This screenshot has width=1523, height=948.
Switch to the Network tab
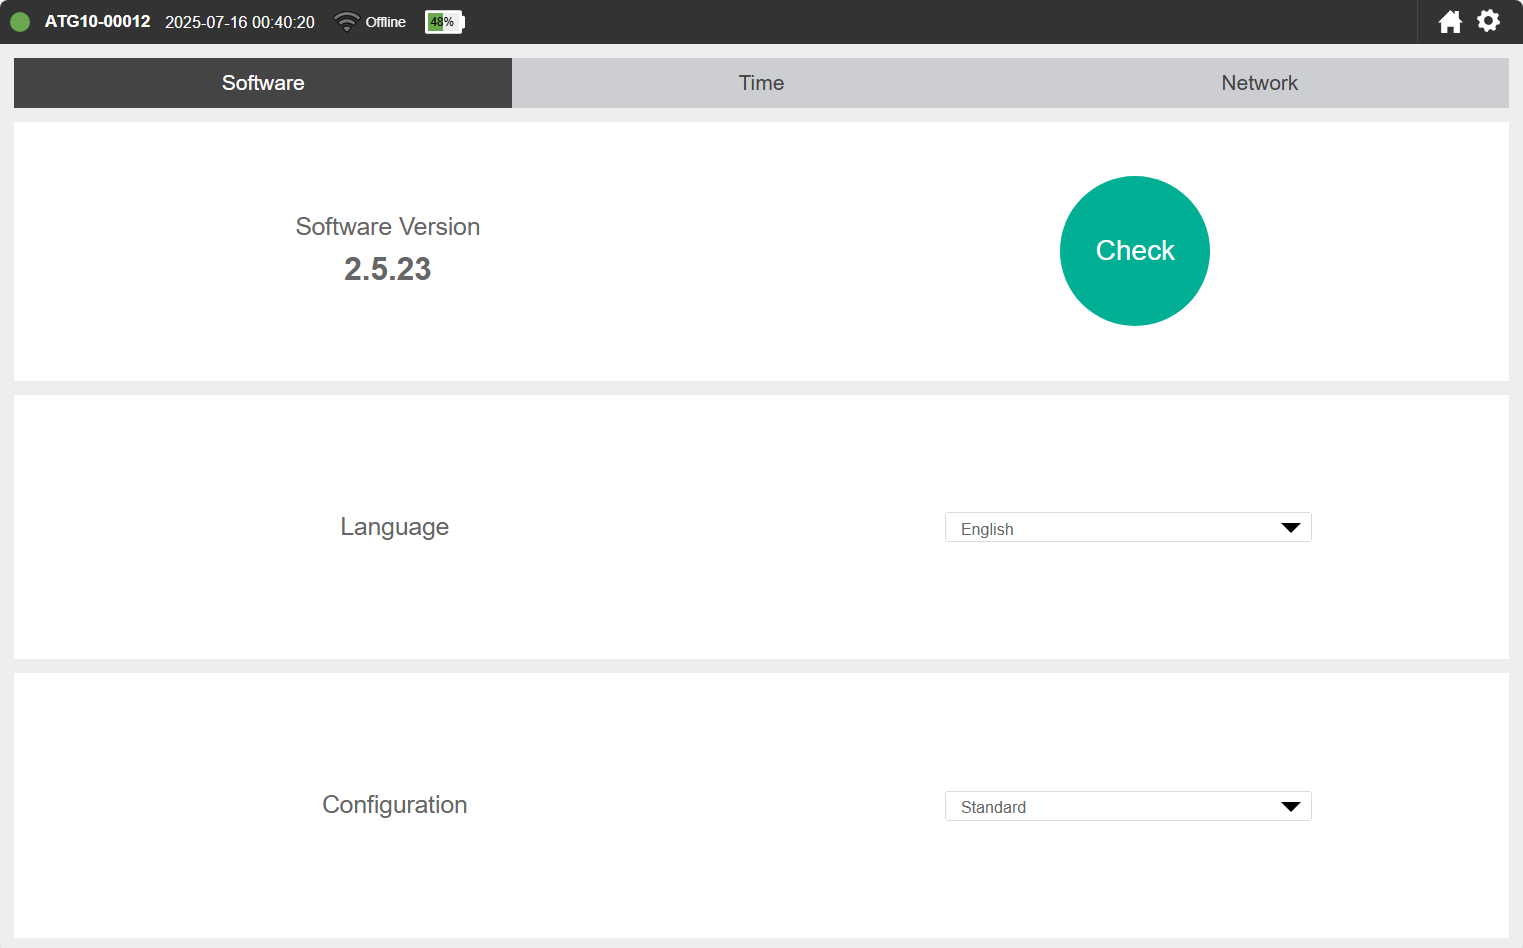1259,83
